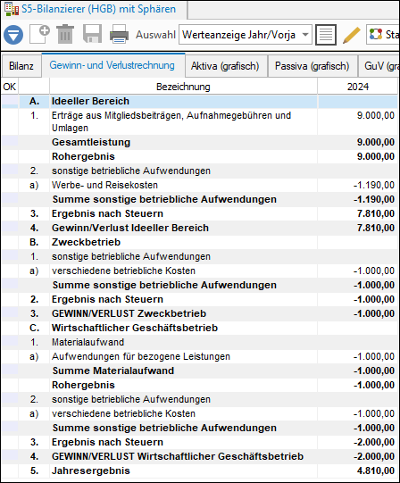Toggle the lined list view icon
This screenshot has width=400, height=483.
(x=326, y=34)
